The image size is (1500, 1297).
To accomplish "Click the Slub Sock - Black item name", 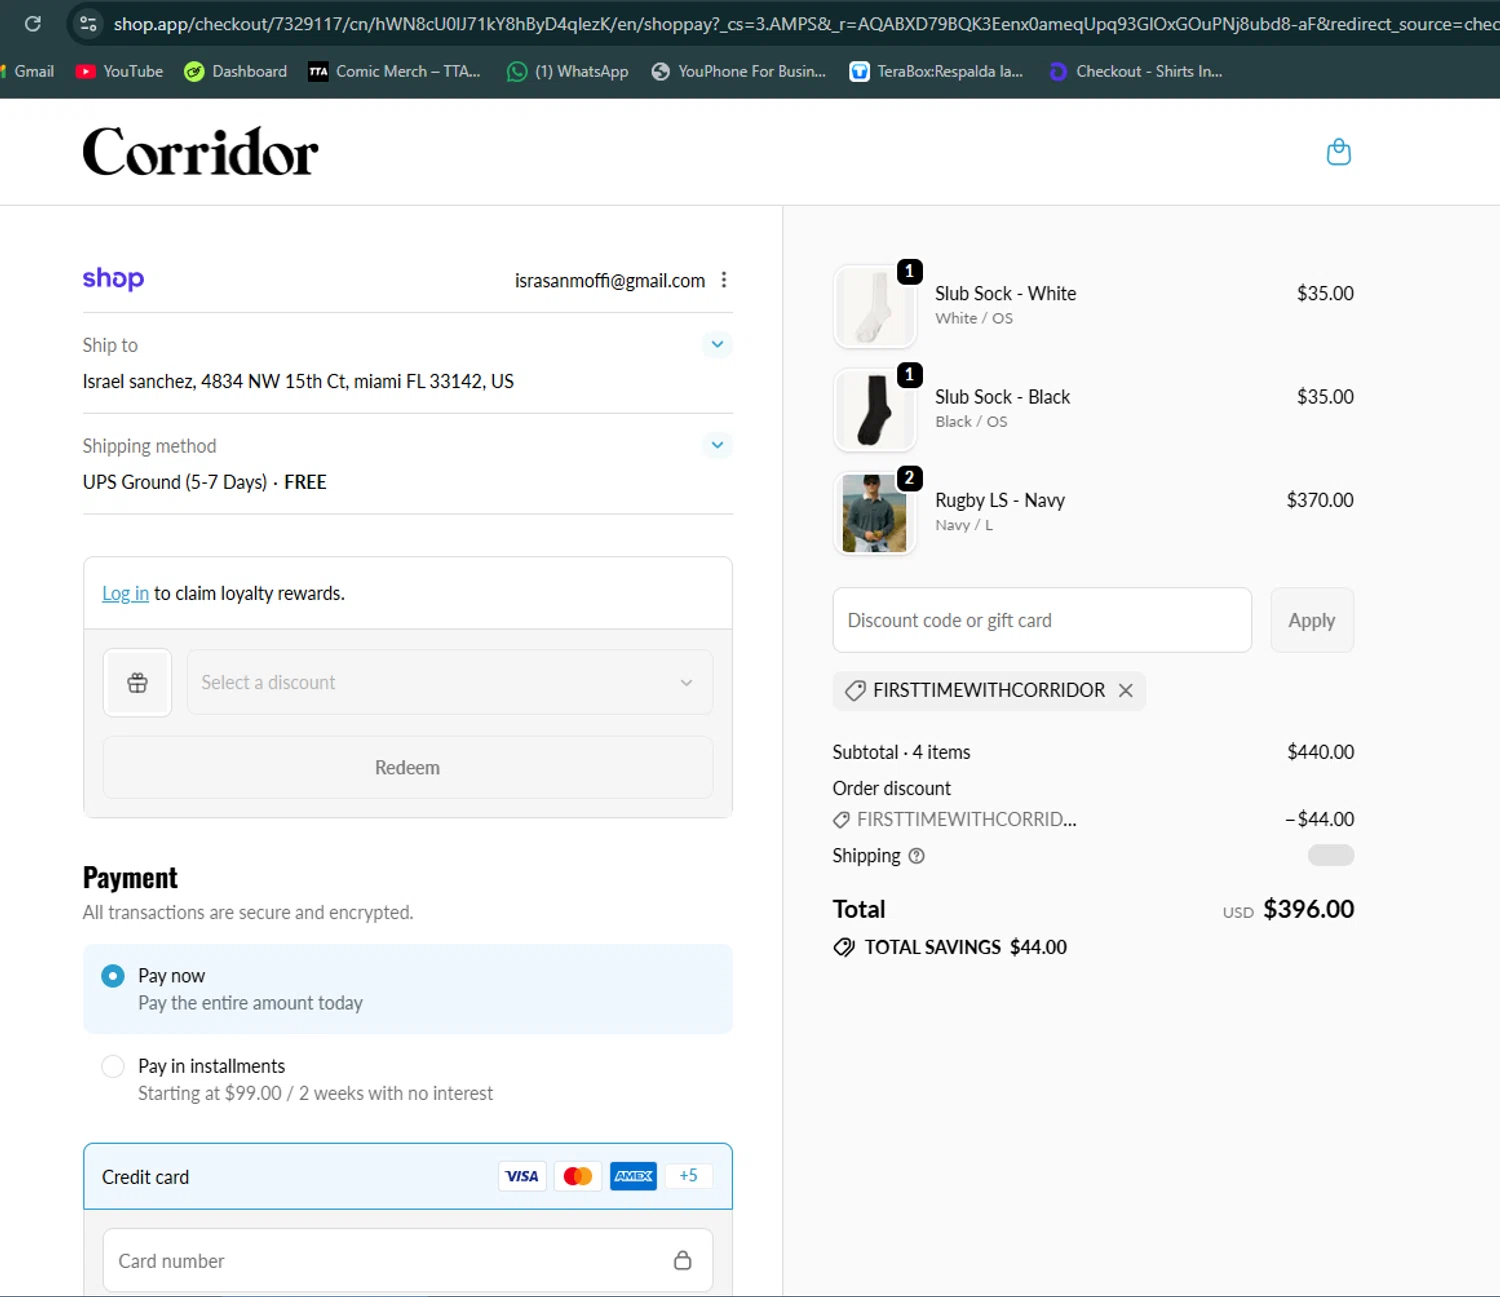I will coord(1002,397).
